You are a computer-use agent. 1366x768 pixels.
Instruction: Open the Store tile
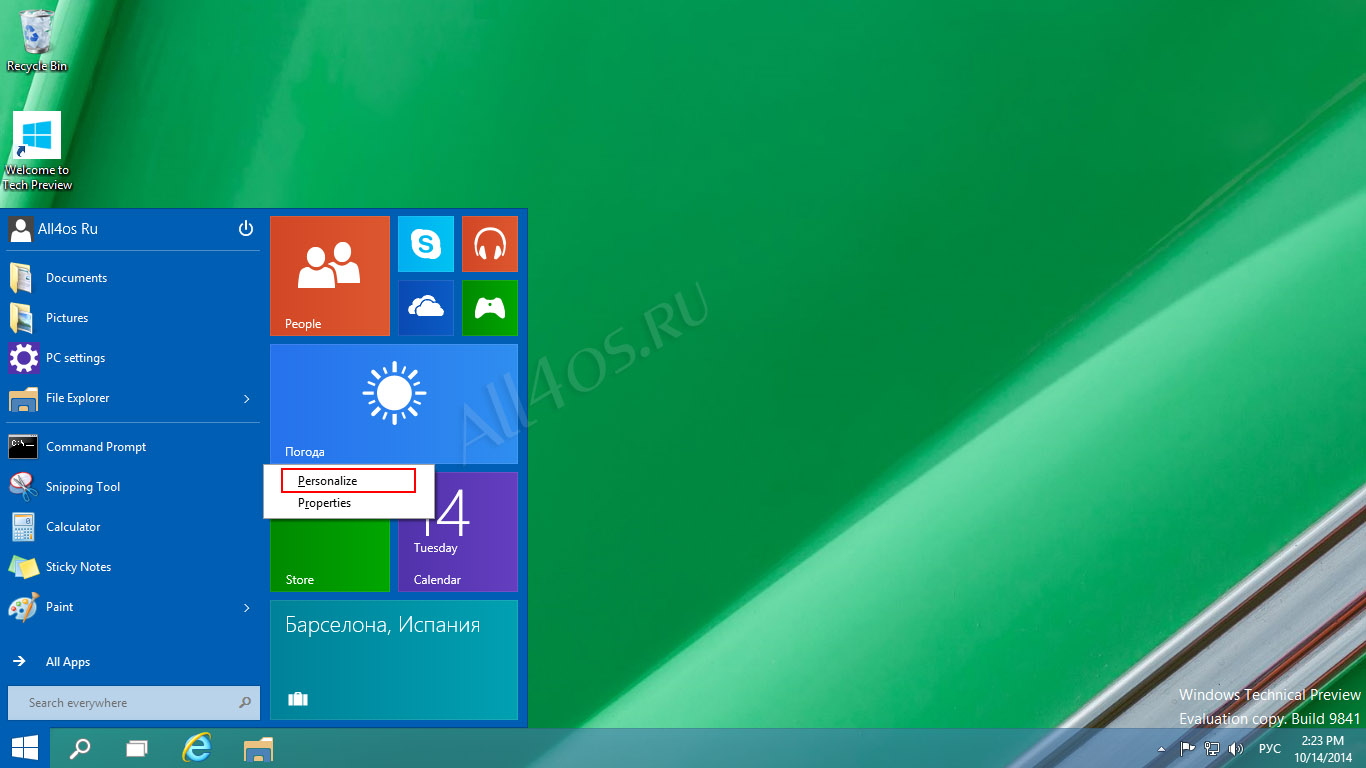click(x=330, y=556)
